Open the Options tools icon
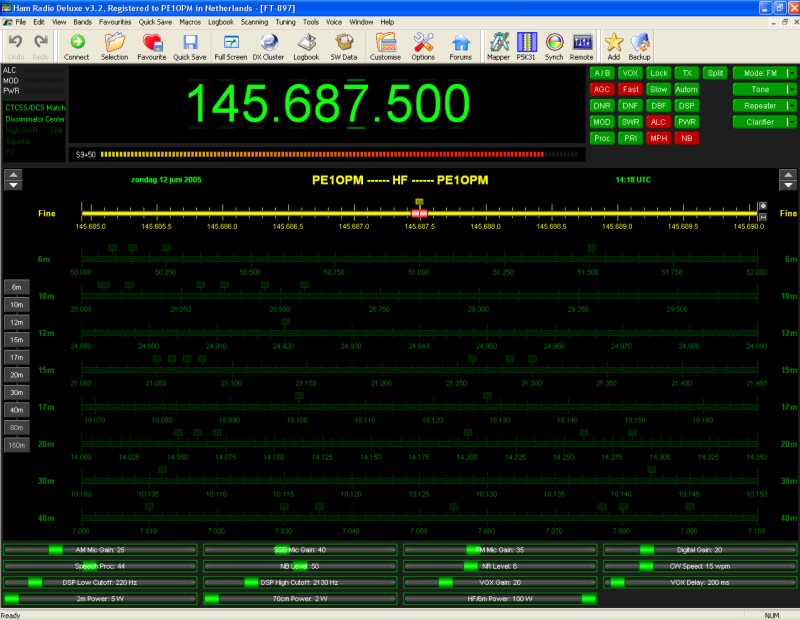The image size is (800, 620). (x=423, y=46)
